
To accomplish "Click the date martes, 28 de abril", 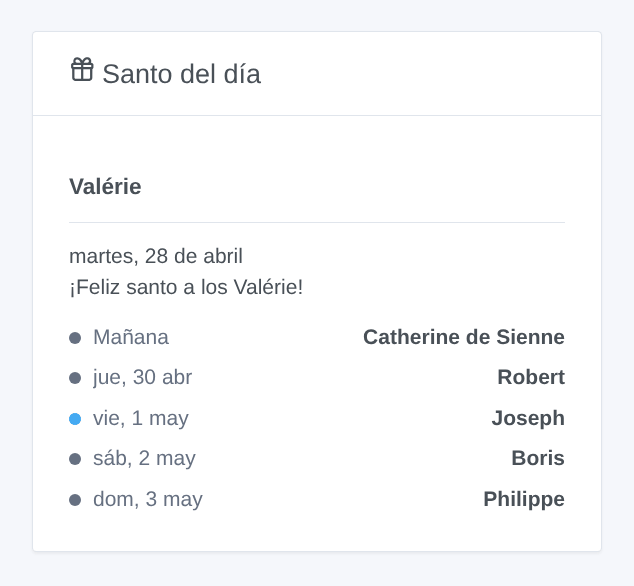I will click(156, 256).
